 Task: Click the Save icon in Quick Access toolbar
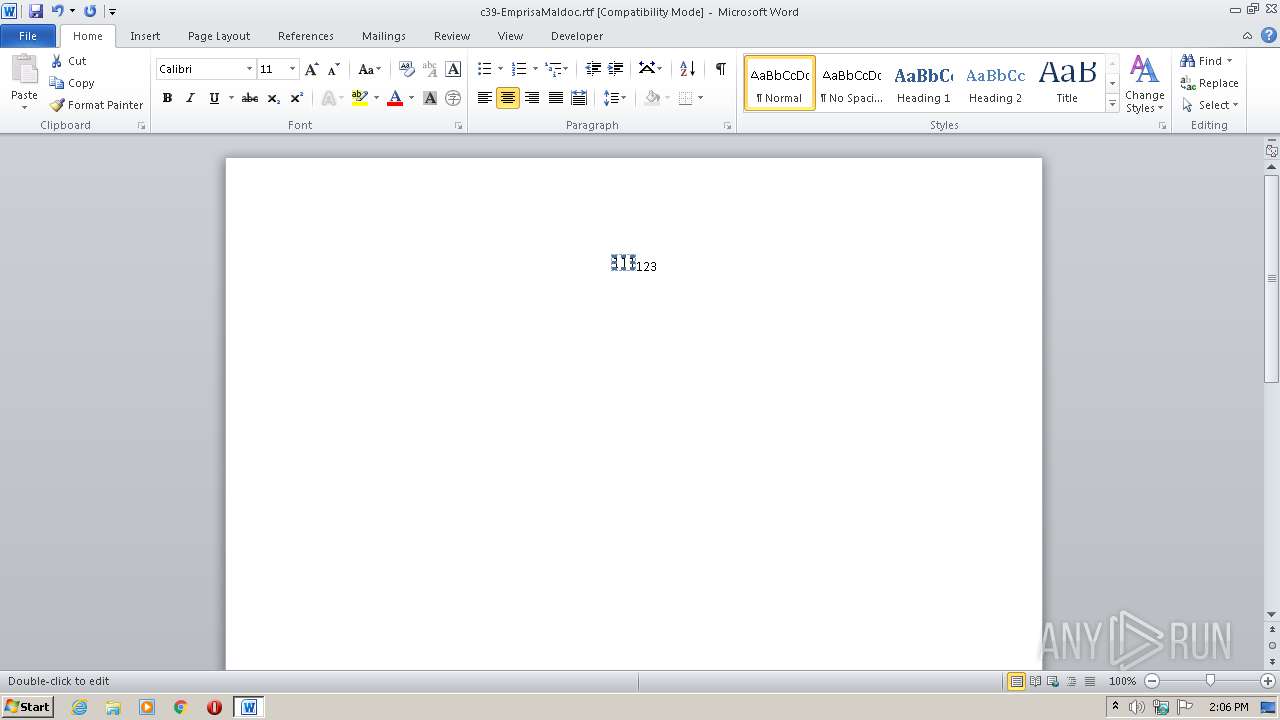coord(36,11)
